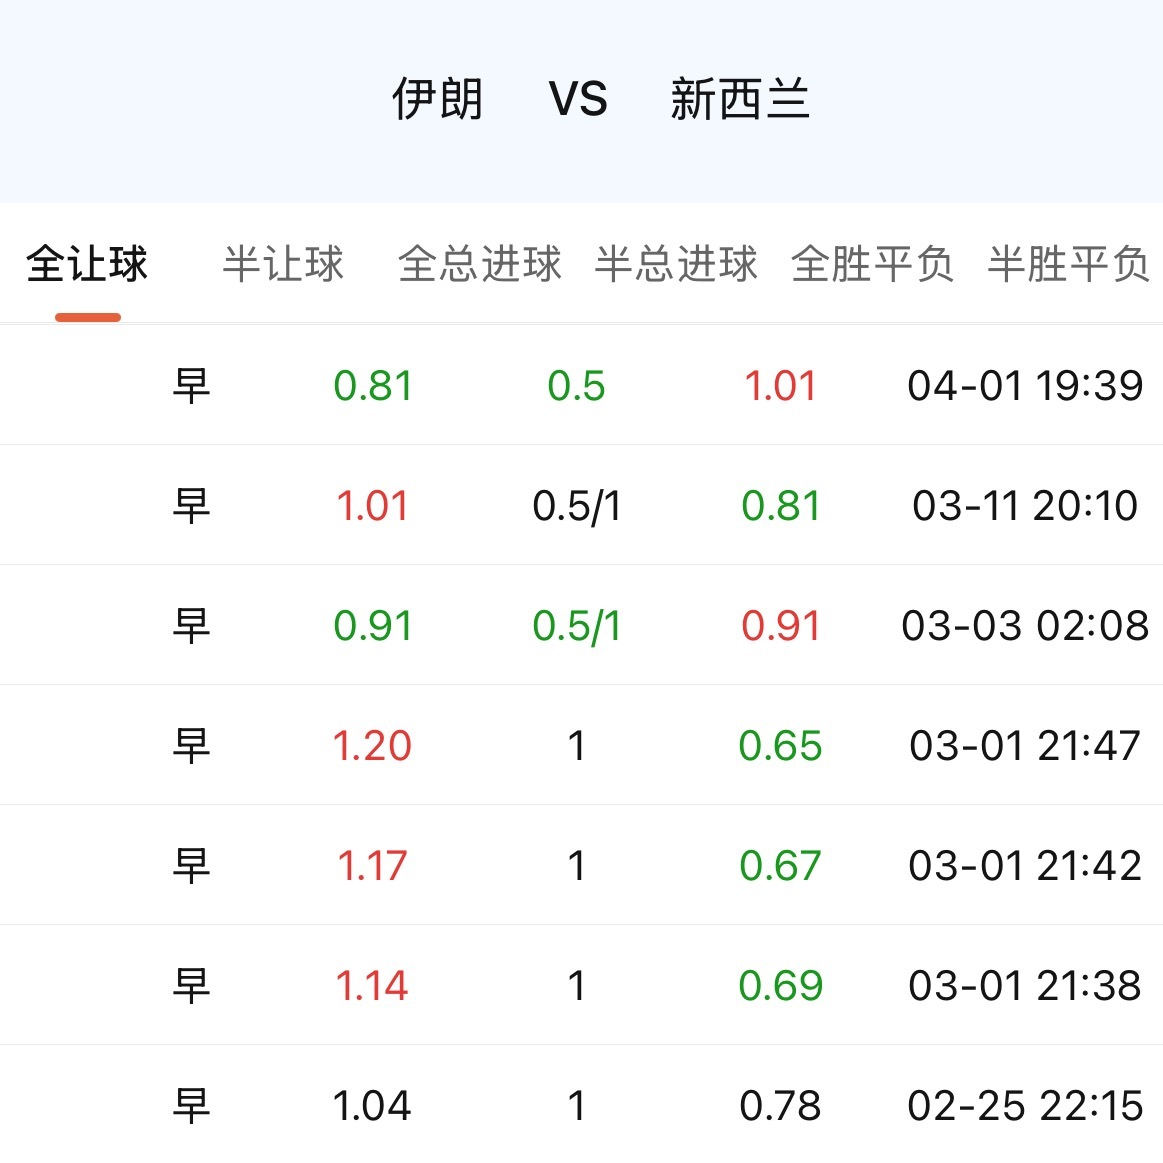Click 早 label in 03-11 20:10 row
Viewport: 1163px width, 1163px height.
(x=191, y=506)
